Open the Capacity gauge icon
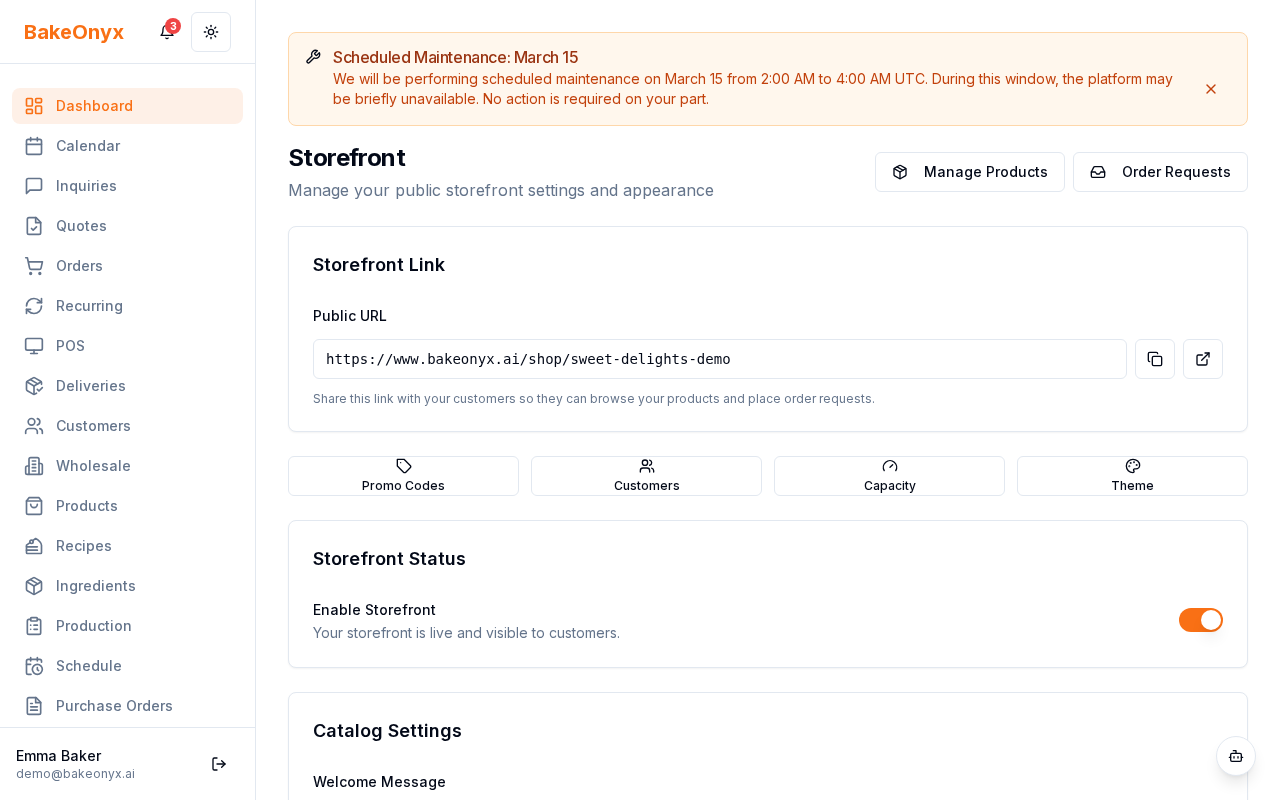Screen dimensions: 1280x800 [889, 466]
